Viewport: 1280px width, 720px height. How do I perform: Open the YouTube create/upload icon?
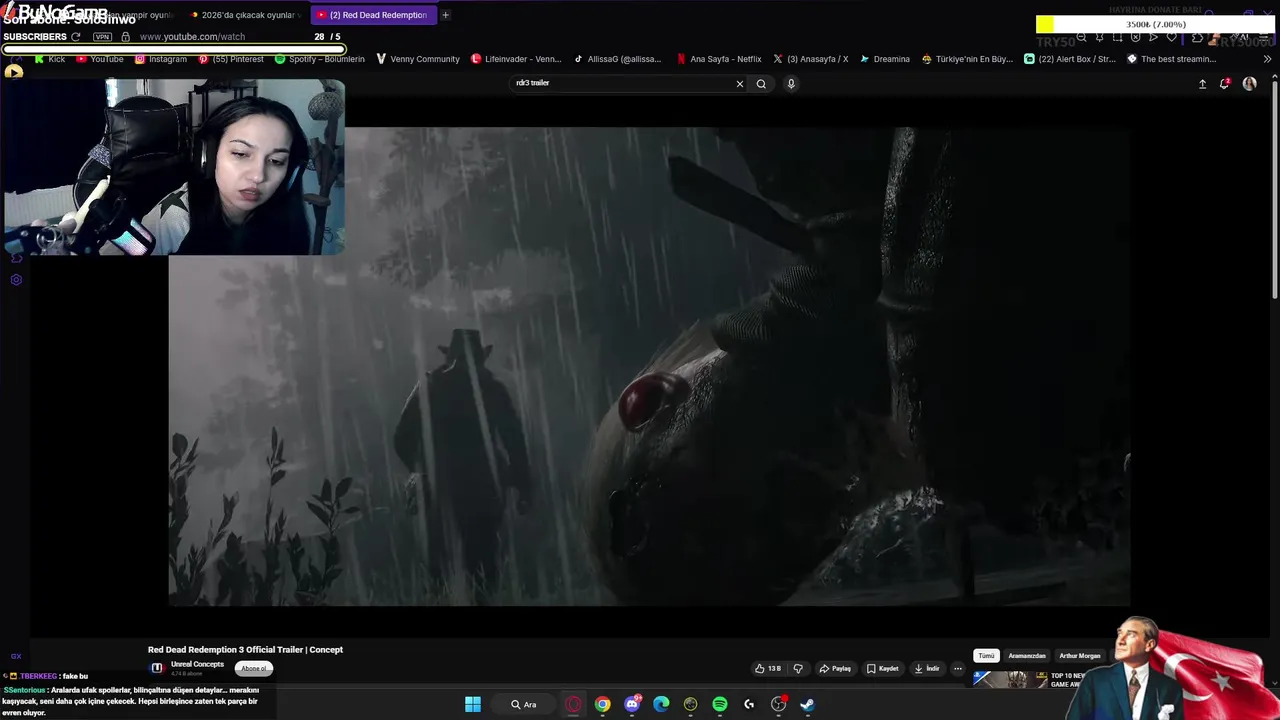coord(1202,84)
